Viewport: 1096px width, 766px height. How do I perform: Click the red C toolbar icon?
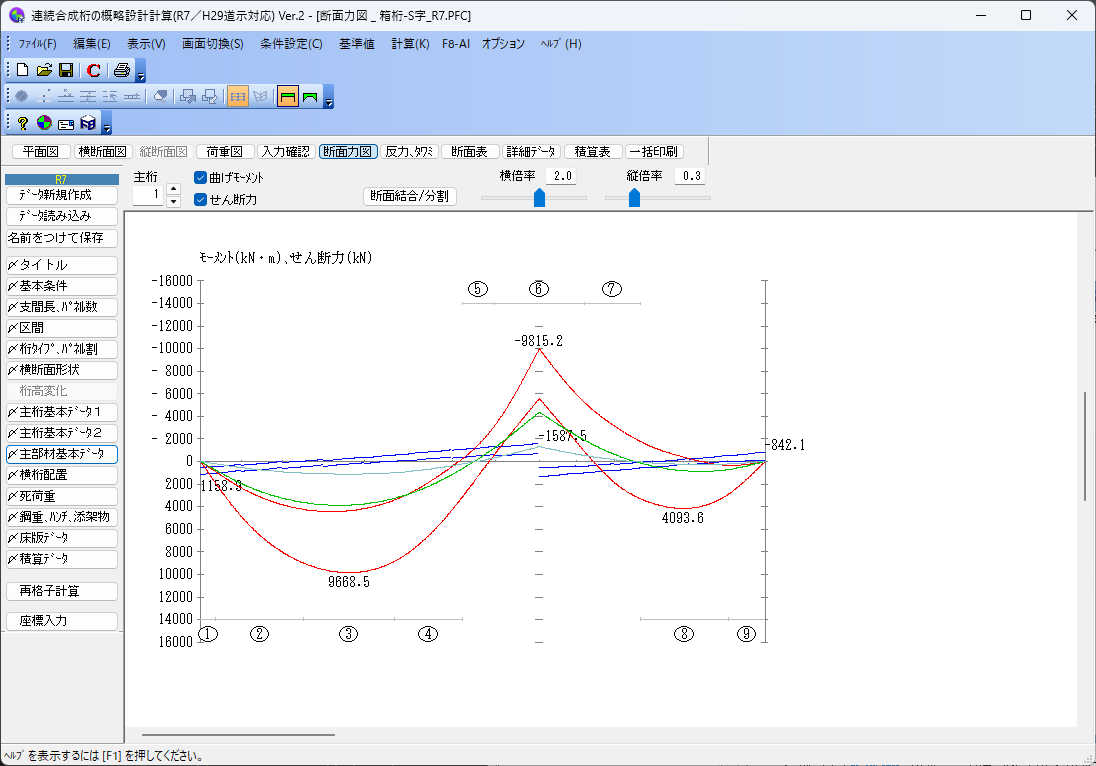[x=94, y=70]
